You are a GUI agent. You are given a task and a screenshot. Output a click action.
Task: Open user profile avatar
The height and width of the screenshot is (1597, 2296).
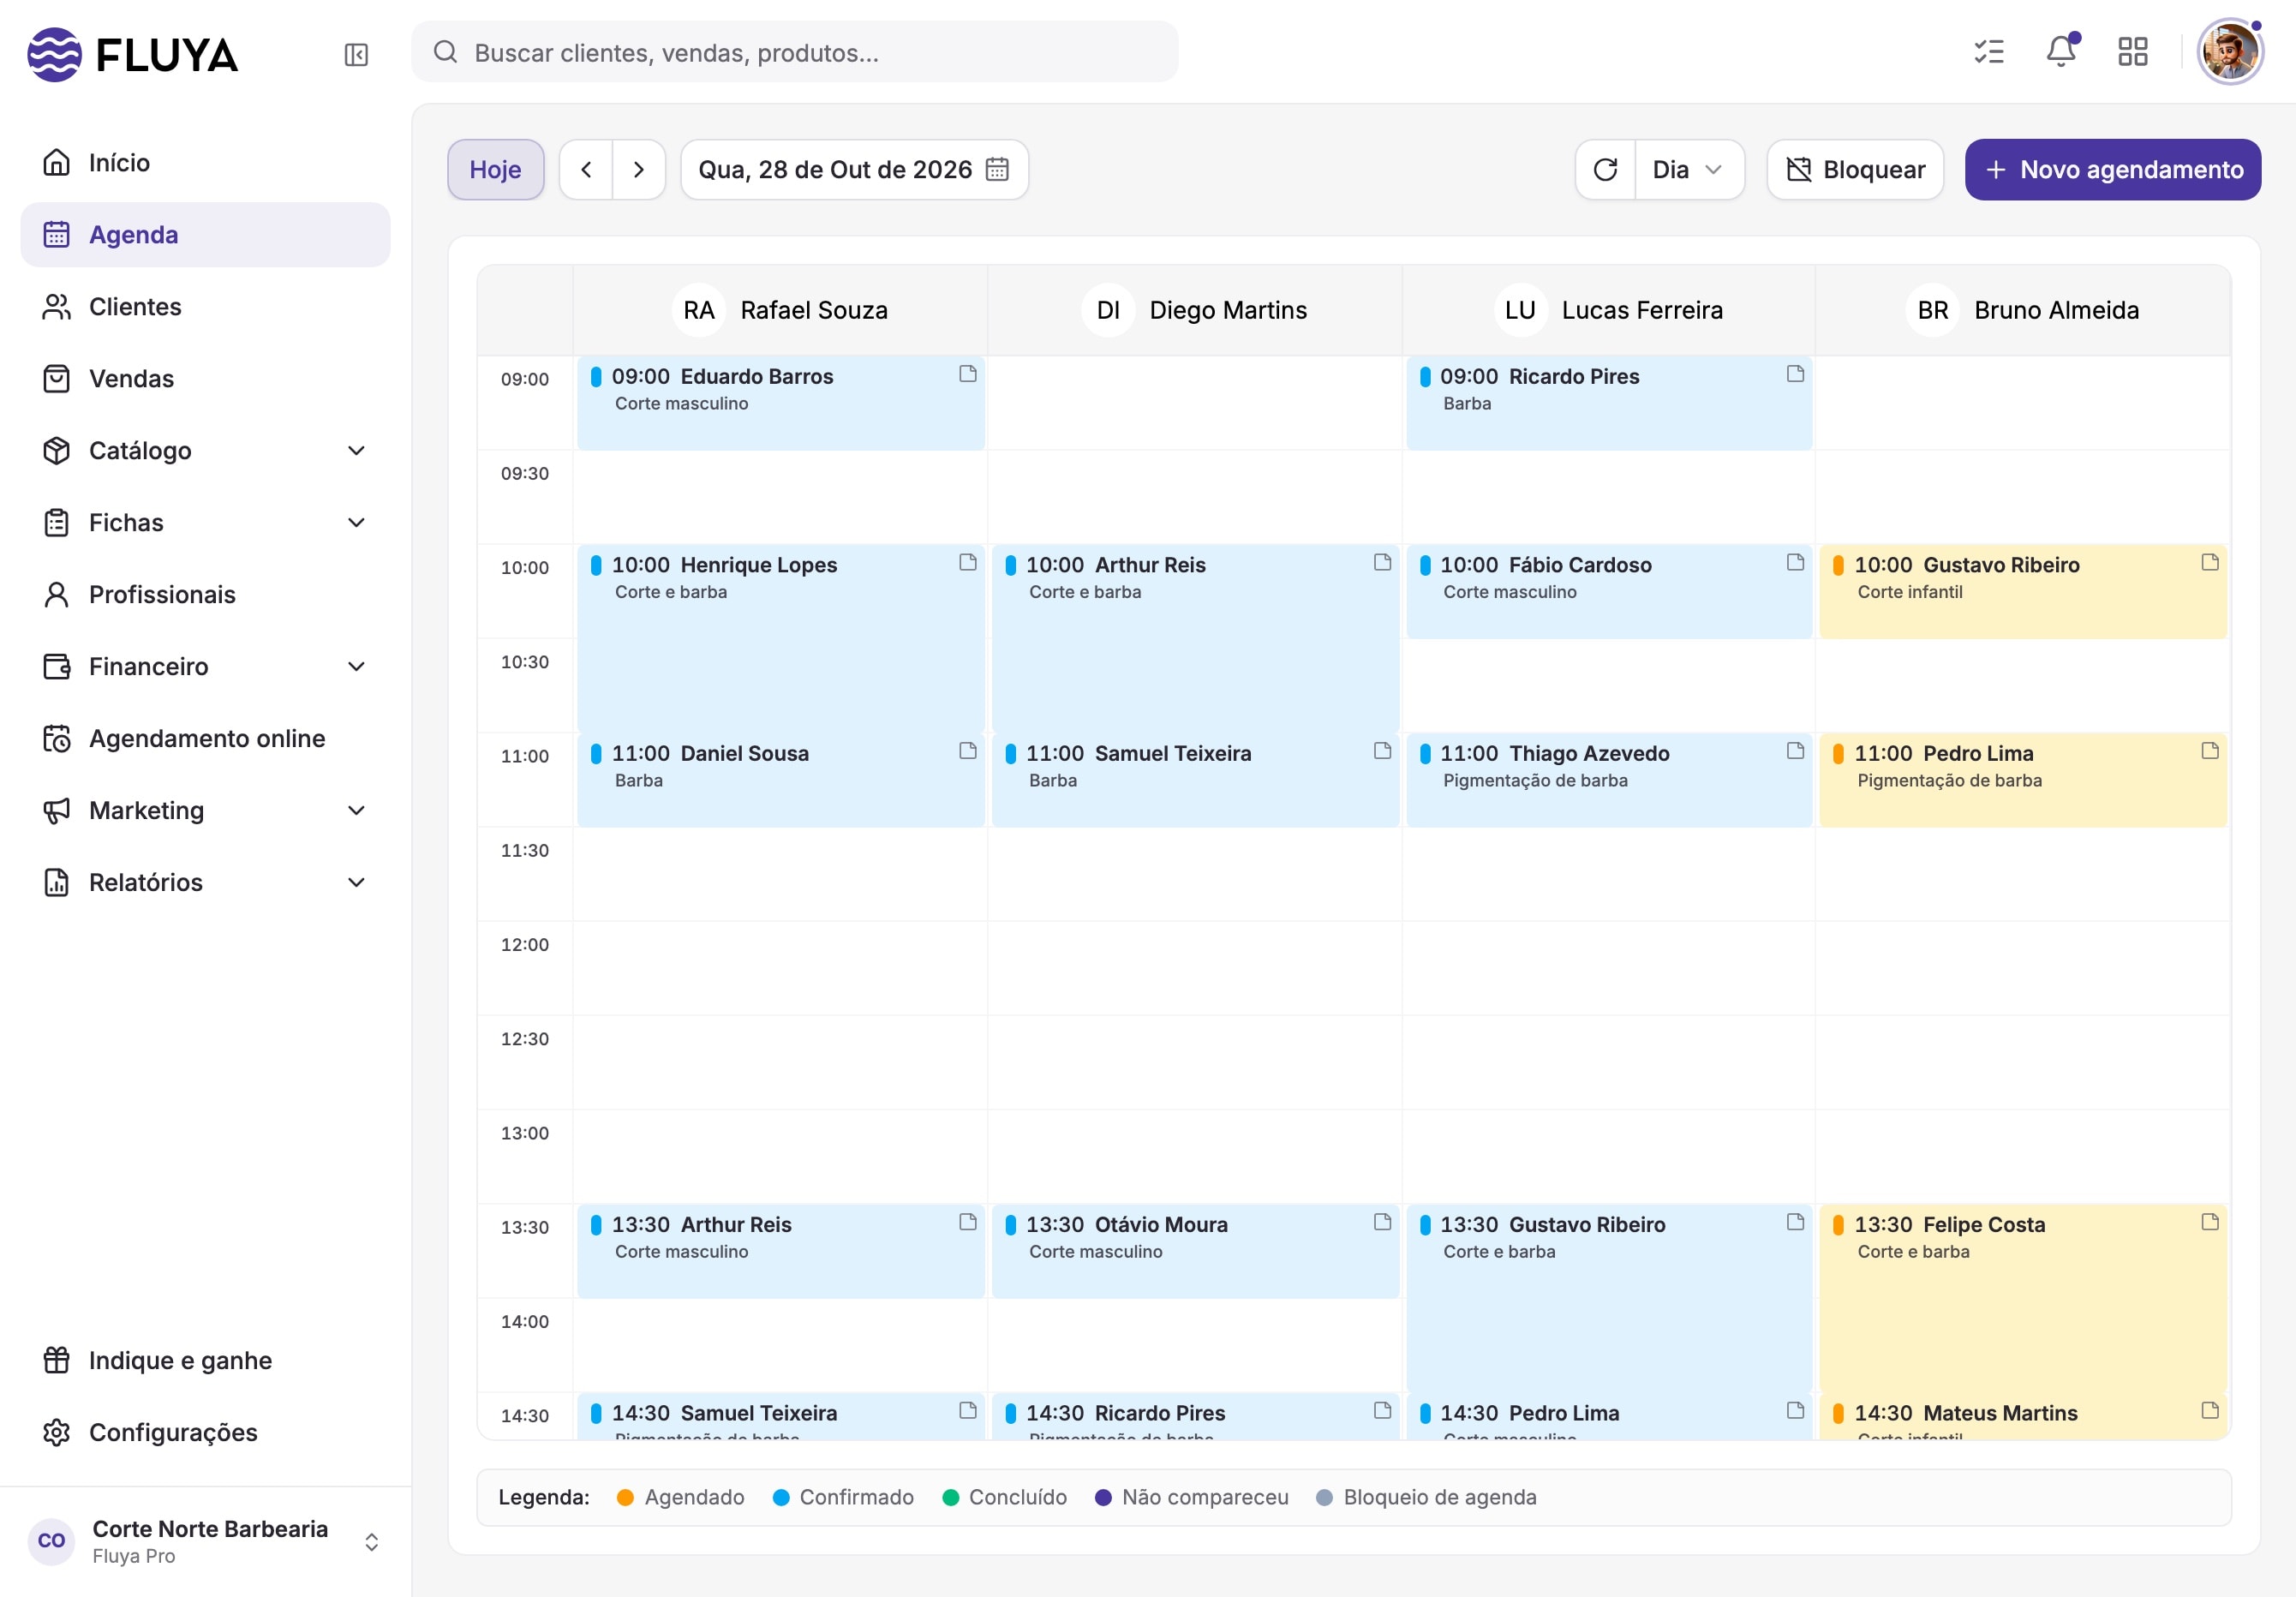tap(2229, 52)
